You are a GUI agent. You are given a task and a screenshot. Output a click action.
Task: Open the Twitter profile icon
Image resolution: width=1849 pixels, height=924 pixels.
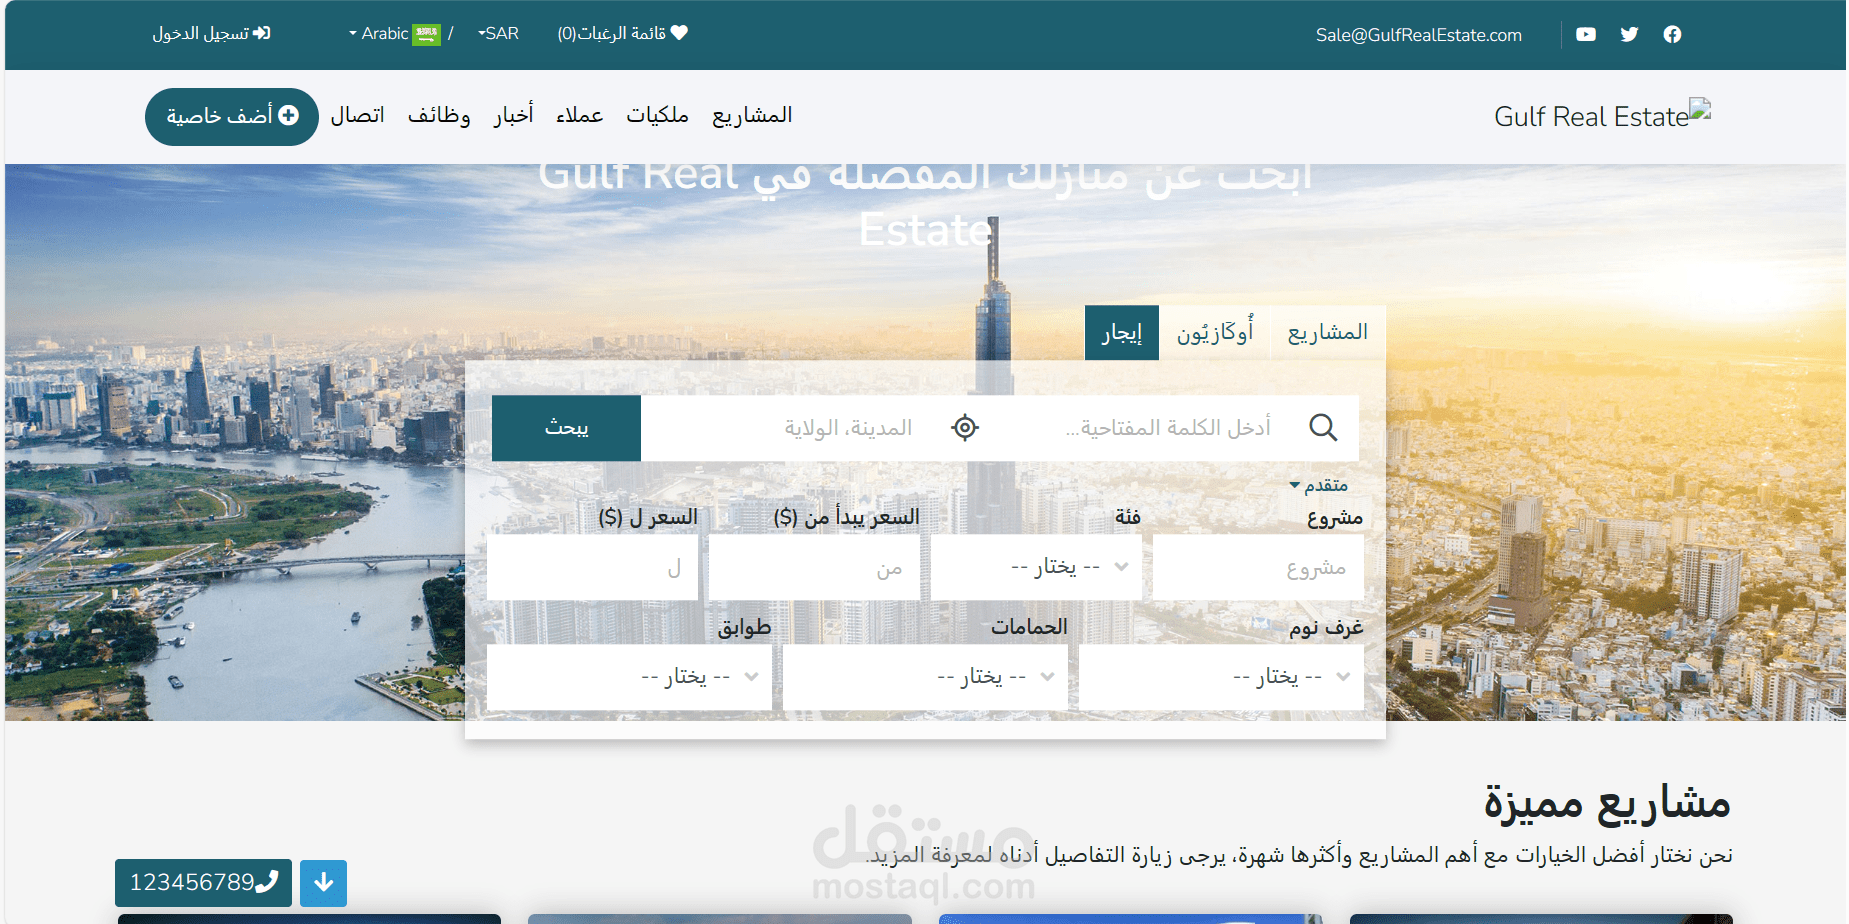pyautogui.click(x=1629, y=34)
